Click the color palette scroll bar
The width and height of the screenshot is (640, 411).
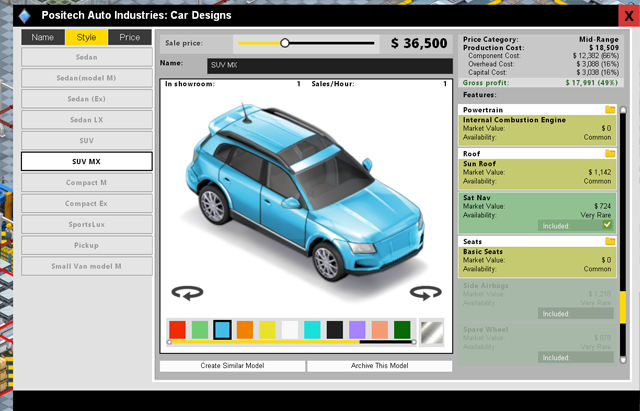292,342
